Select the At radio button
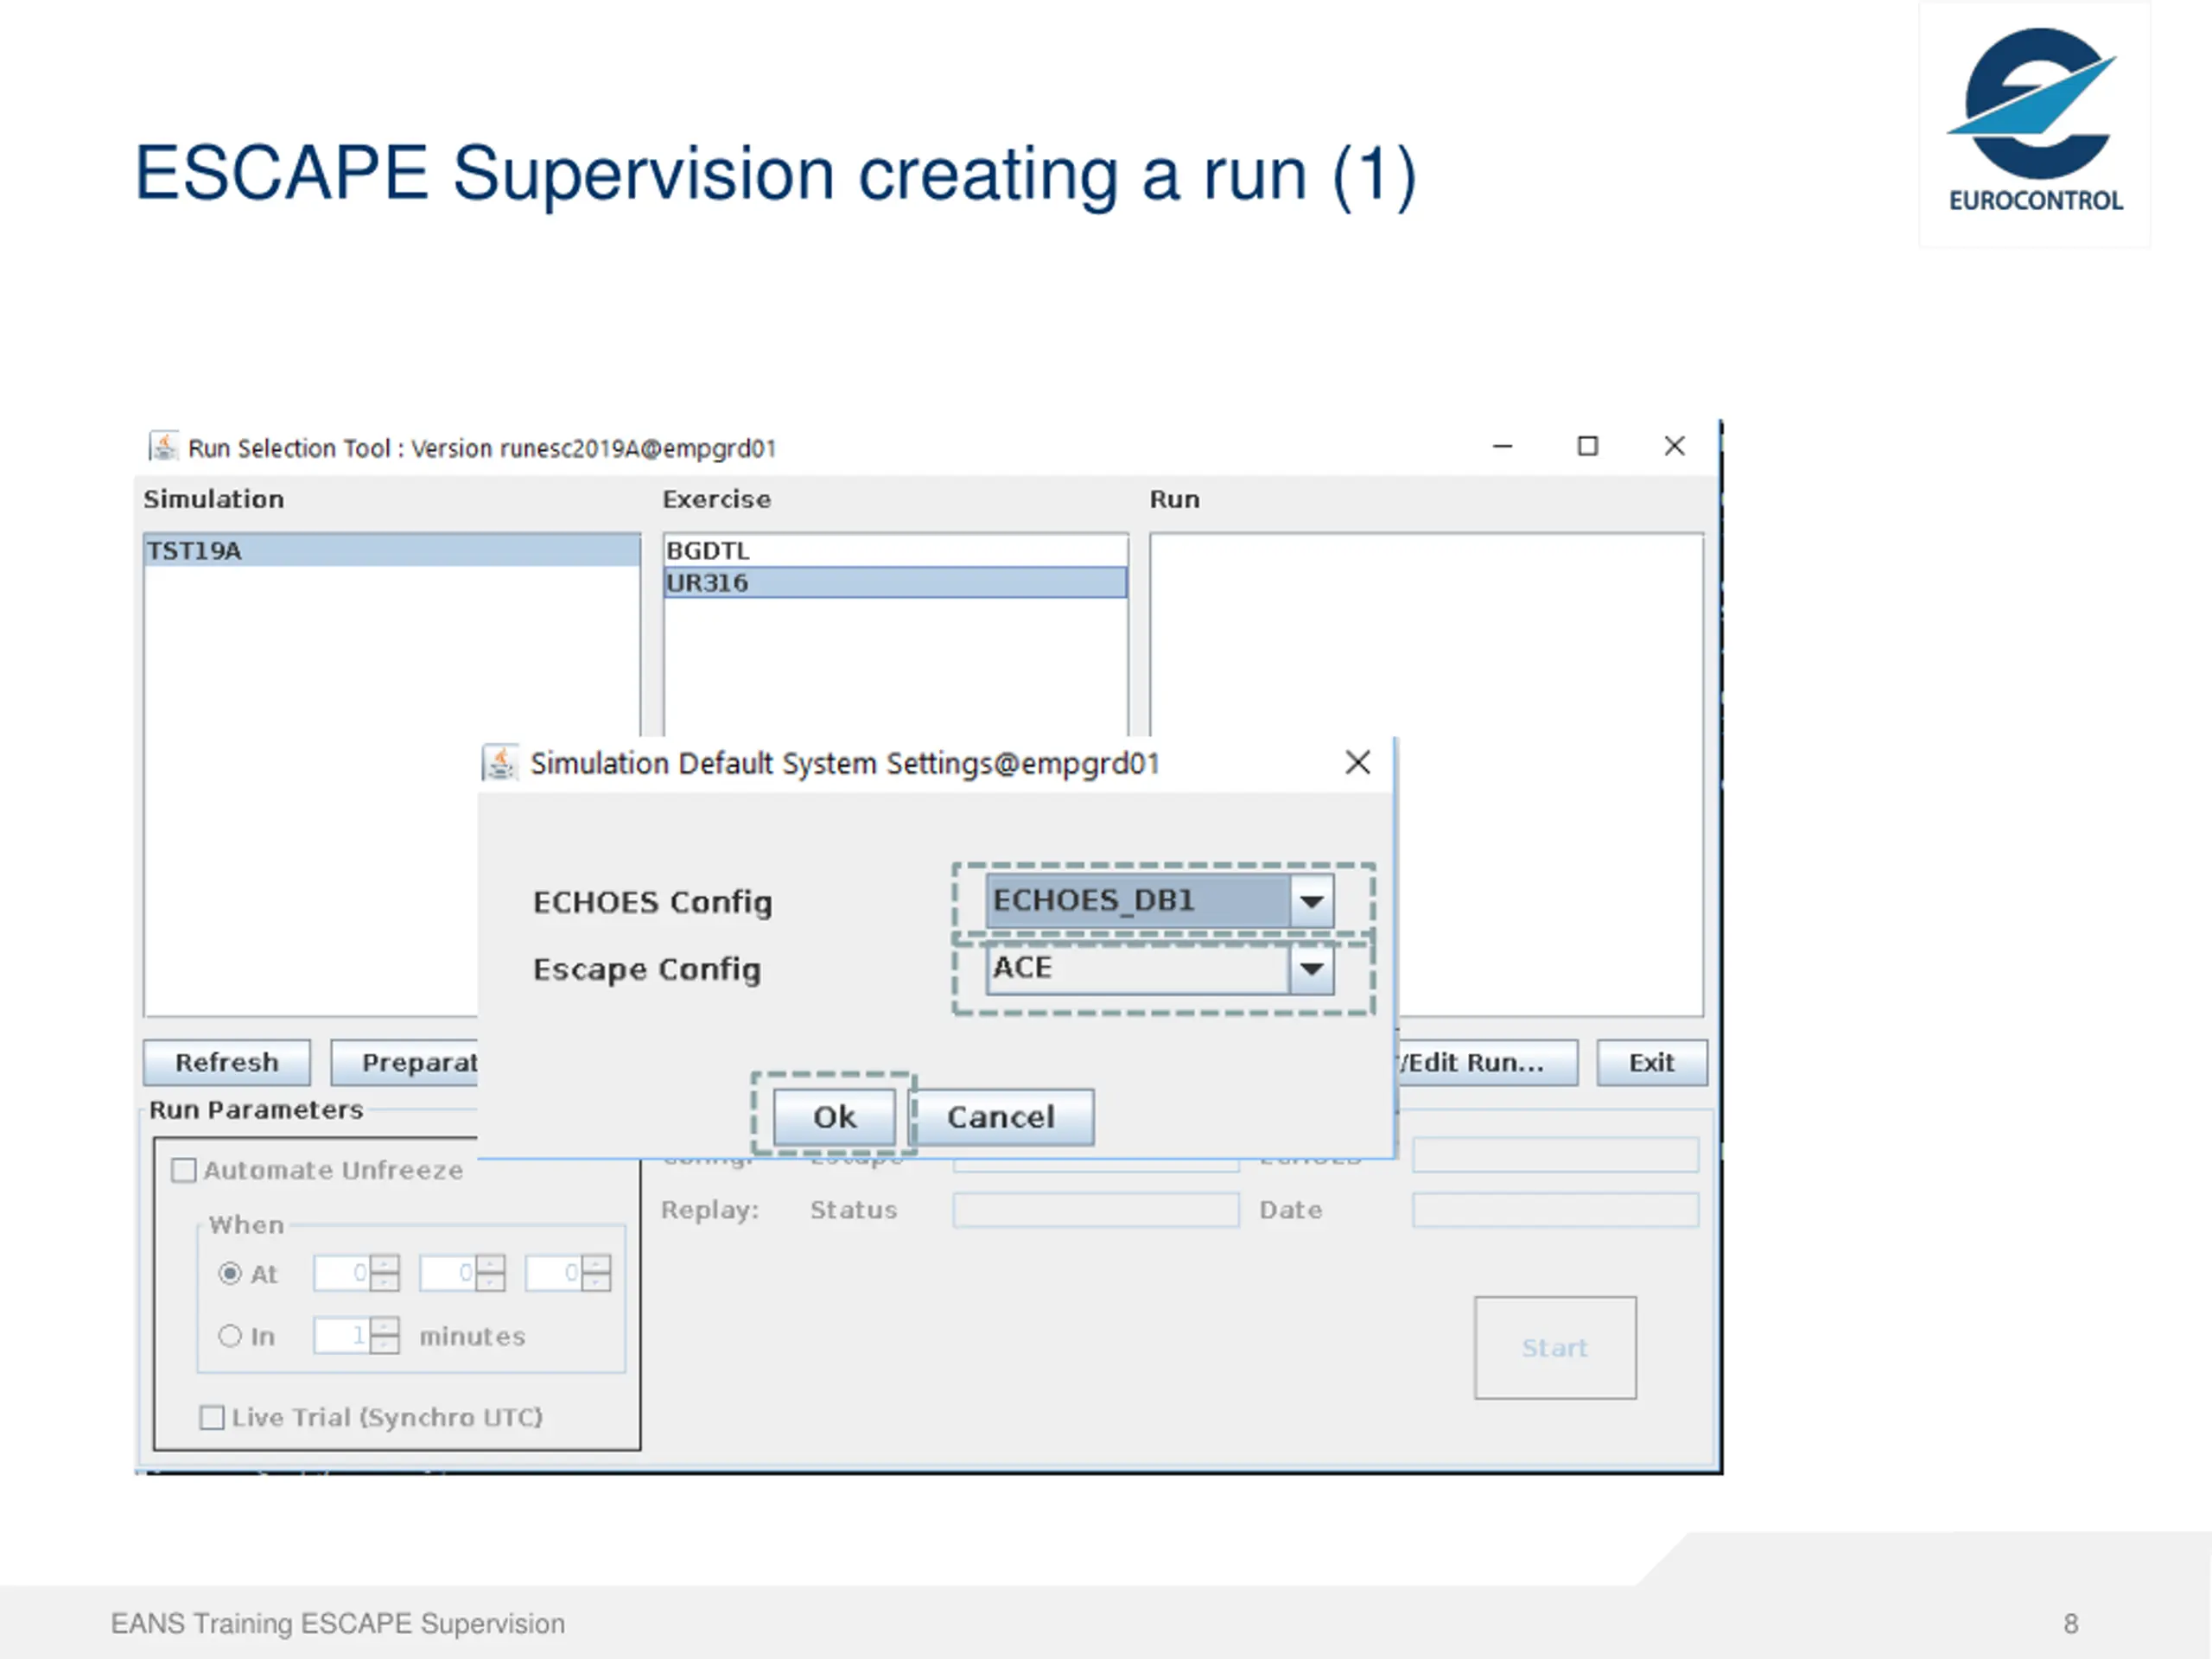The width and height of the screenshot is (2212, 1659). pyautogui.click(x=230, y=1273)
